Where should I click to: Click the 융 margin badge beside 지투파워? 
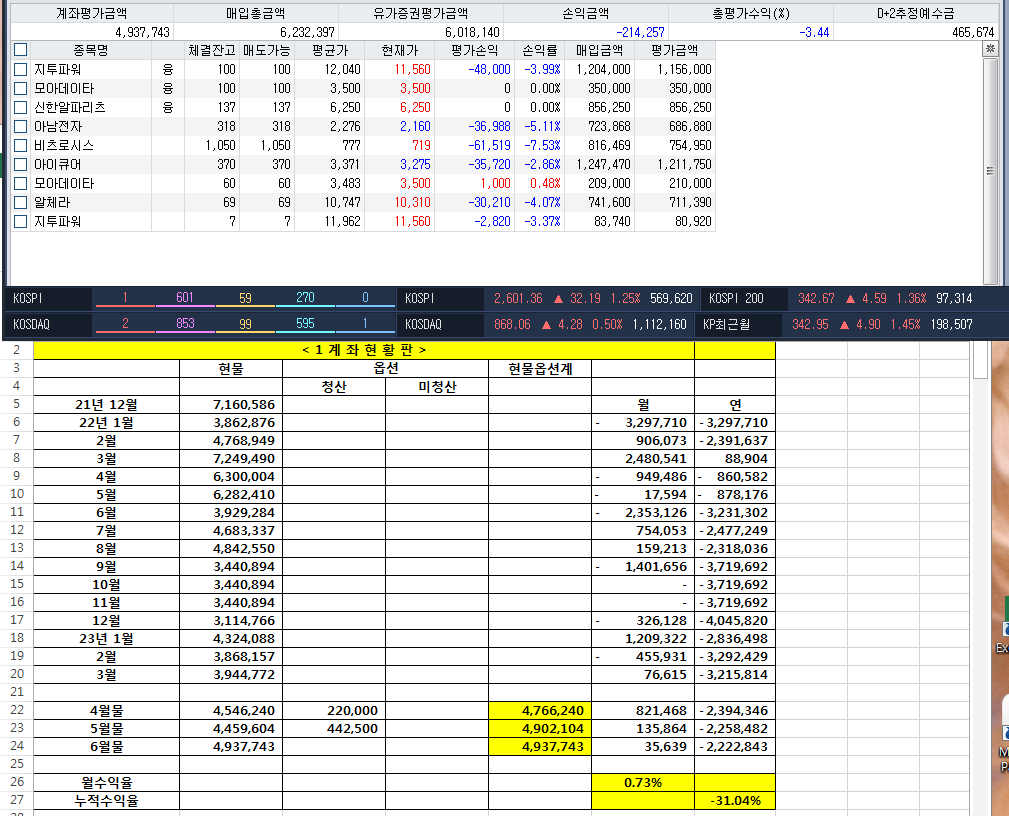pos(166,70)
